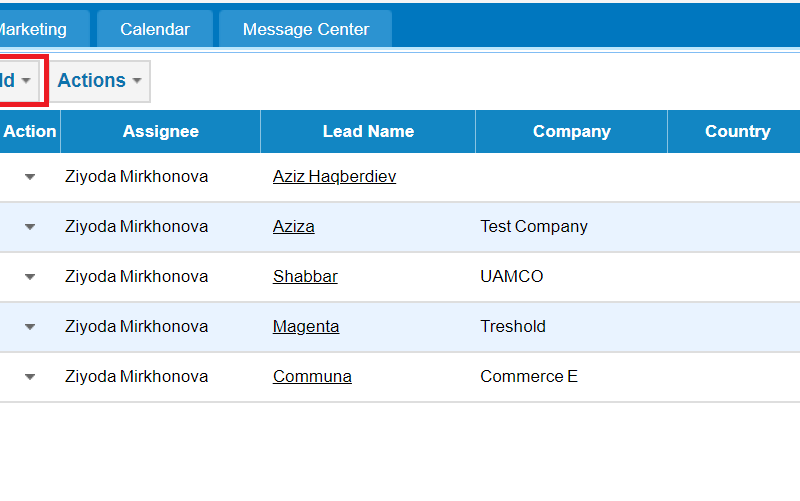800x501 pixels.
Task: Sort by Assignee column header
Action: pos(161,132)
